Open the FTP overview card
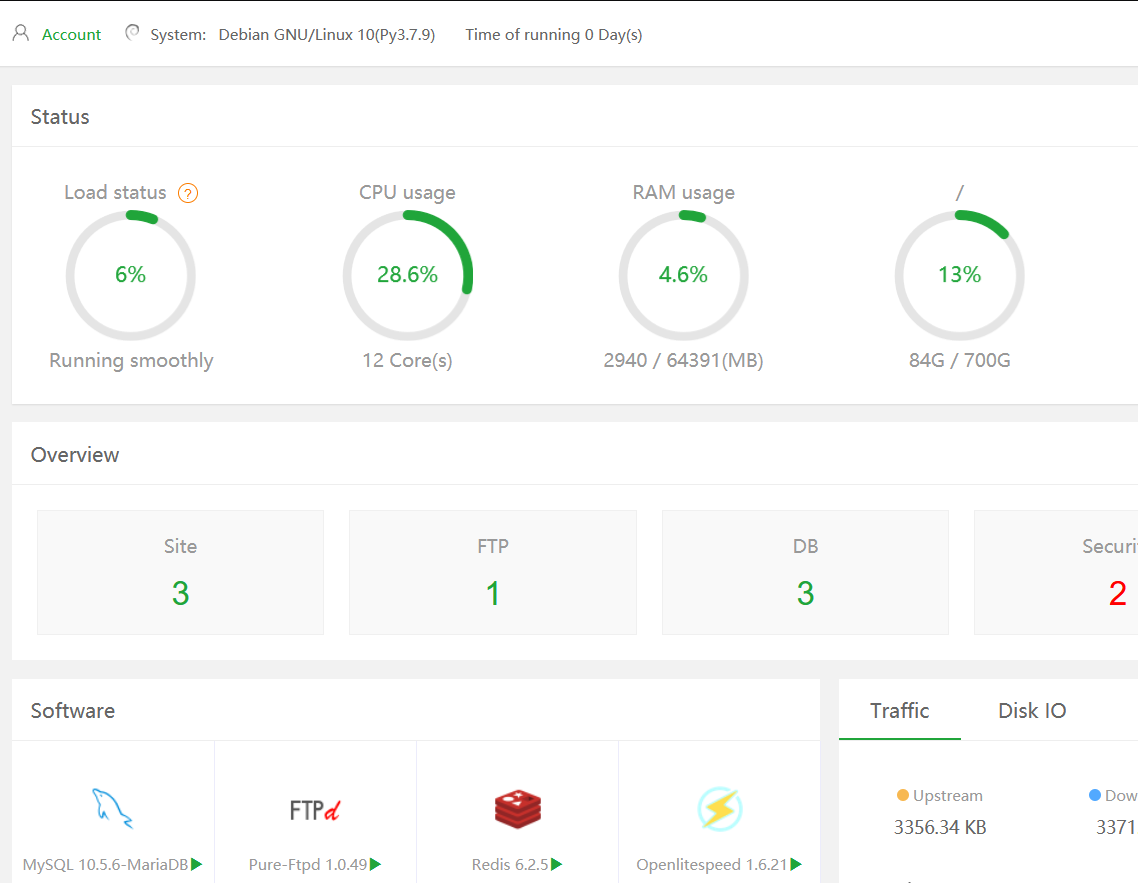Screen dimensions: 1138x883 [x=493, y=572]
